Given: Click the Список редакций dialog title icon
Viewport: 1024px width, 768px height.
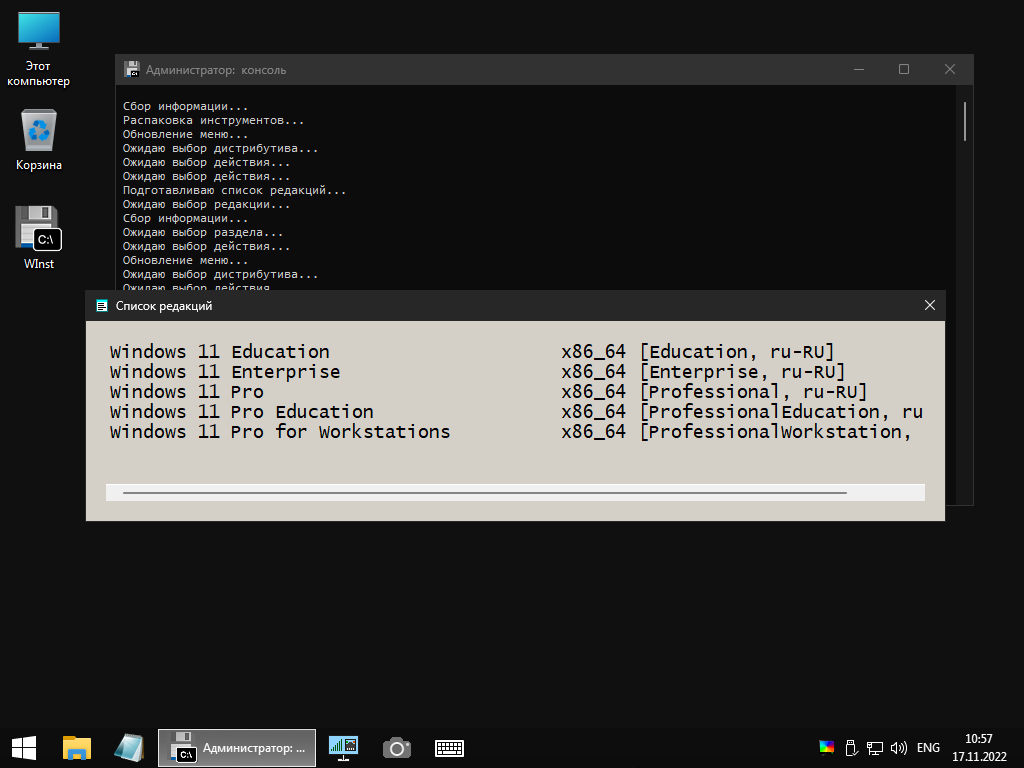Looking at the screenshot, I should click(x=102, y=306).
